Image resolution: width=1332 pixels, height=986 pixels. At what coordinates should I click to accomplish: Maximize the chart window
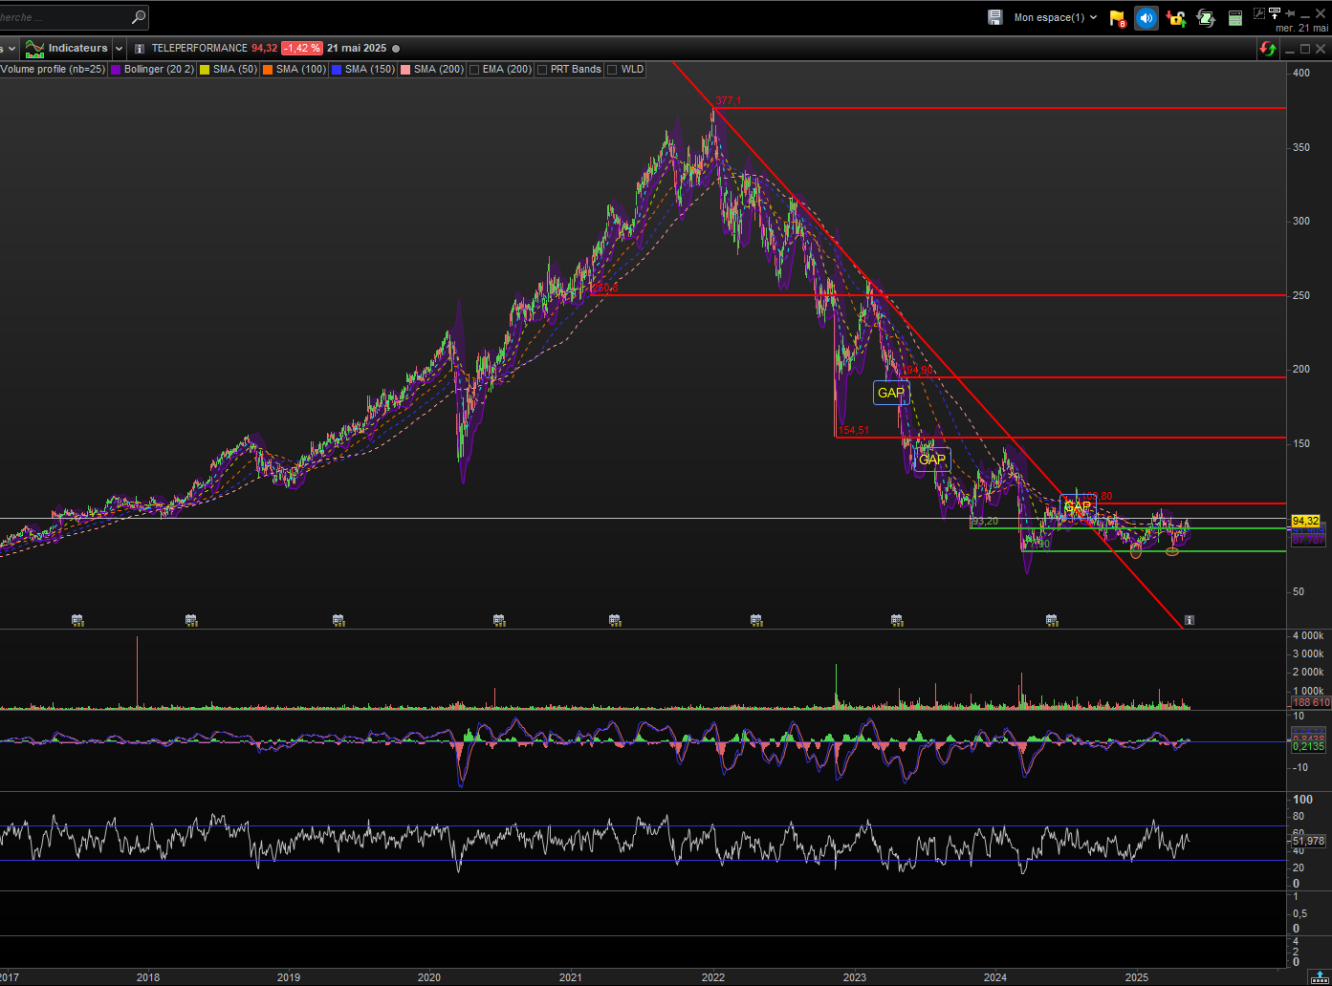(1305, 48)
